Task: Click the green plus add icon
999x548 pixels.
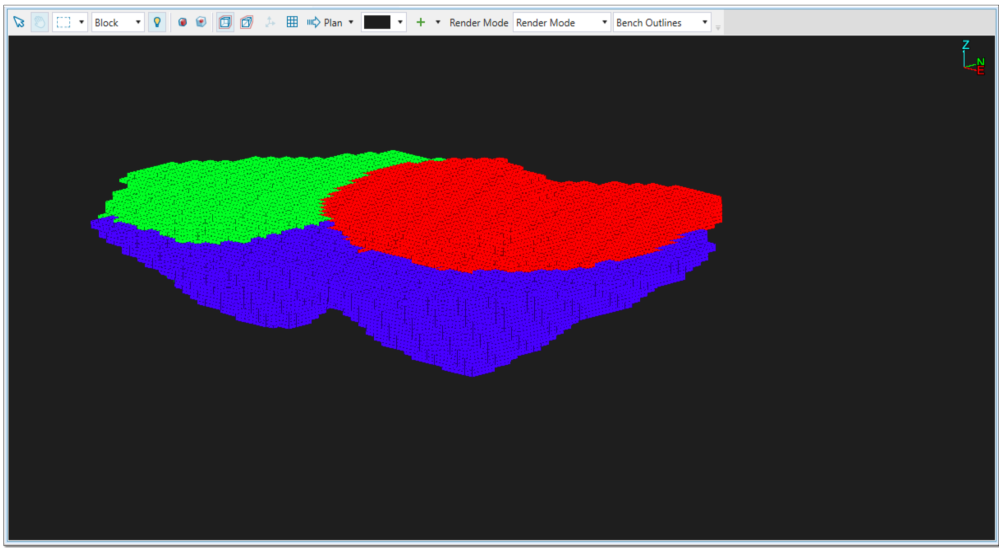Action: (420, 22)
